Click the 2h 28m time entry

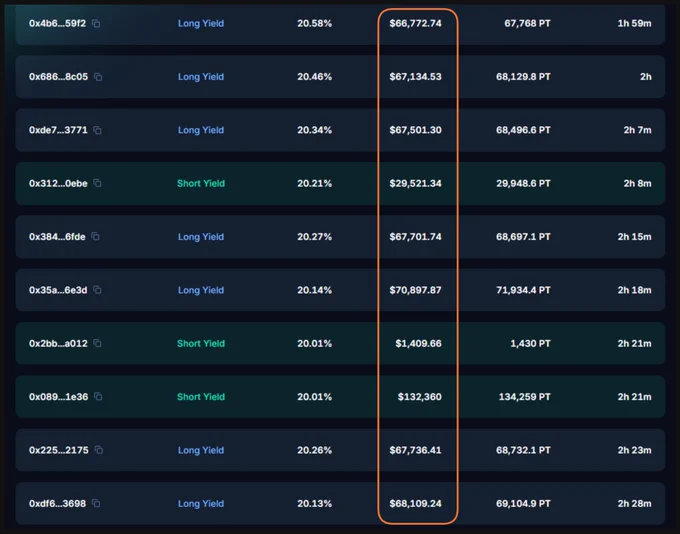(x=634, y=504)
